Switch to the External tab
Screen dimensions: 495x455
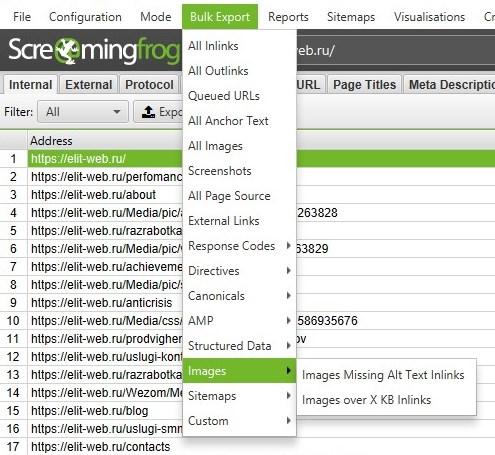89,85
